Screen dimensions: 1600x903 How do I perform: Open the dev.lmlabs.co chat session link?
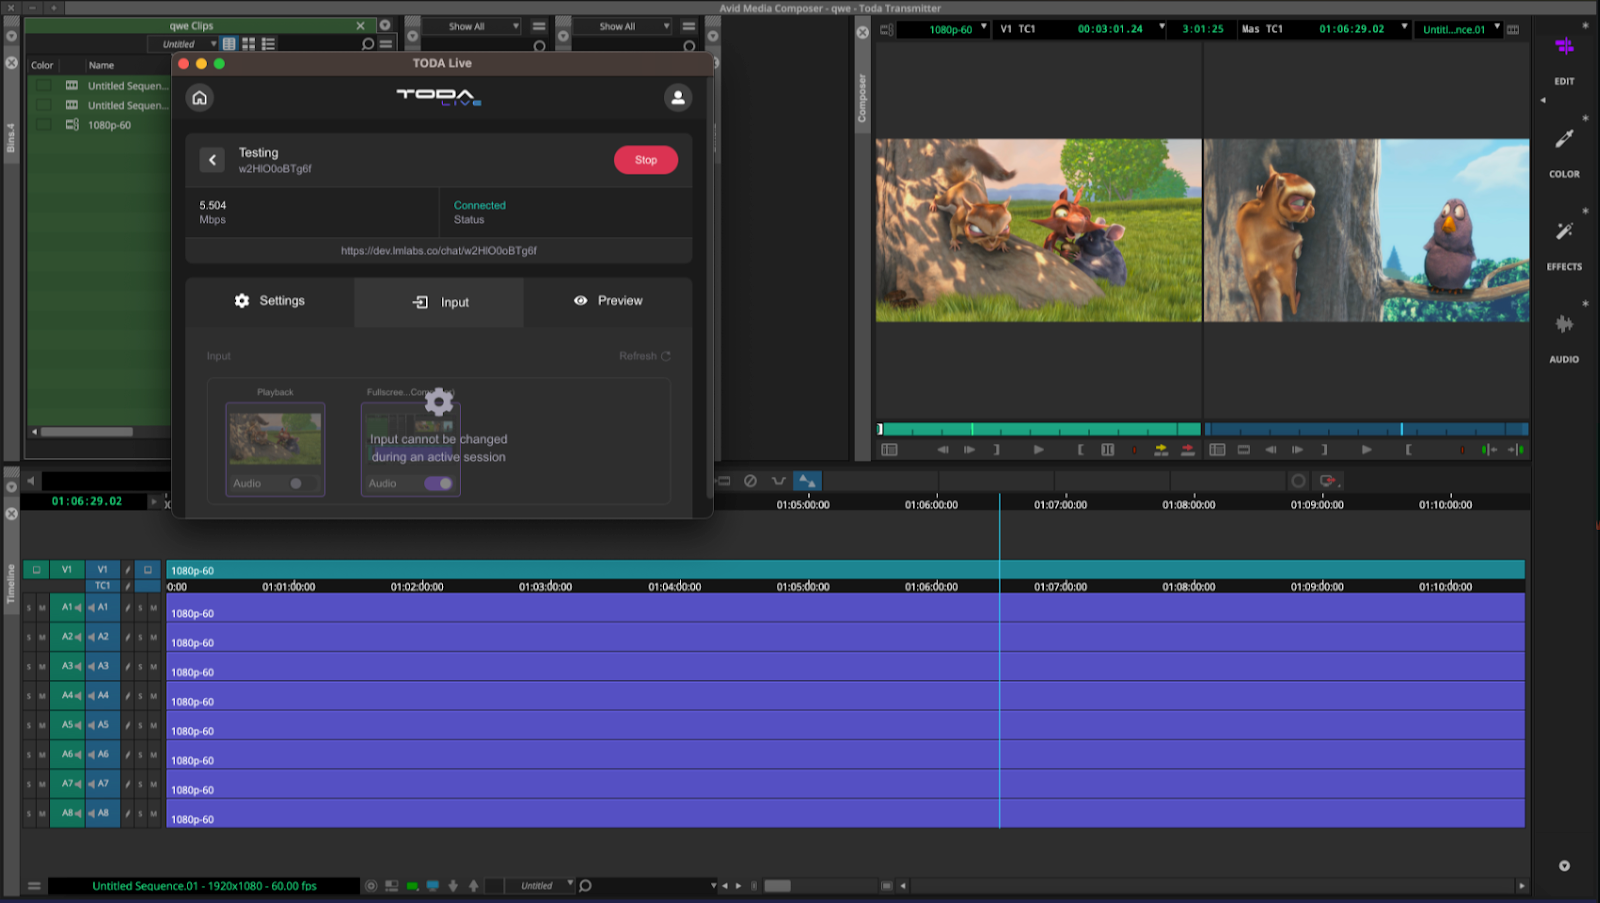tap(439, 251)
